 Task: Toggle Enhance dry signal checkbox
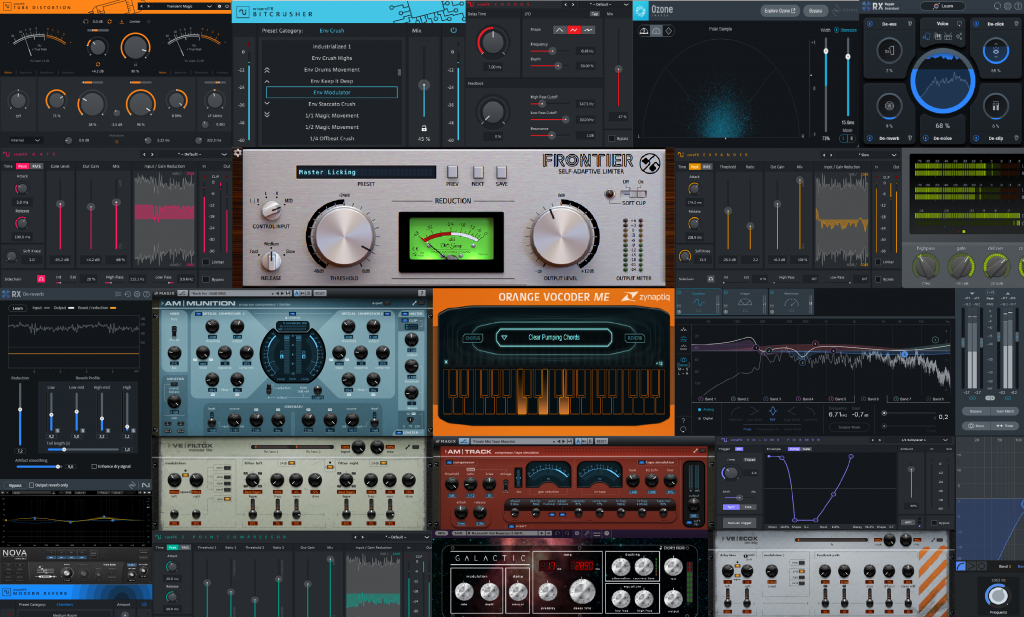(x=93, y=466)
